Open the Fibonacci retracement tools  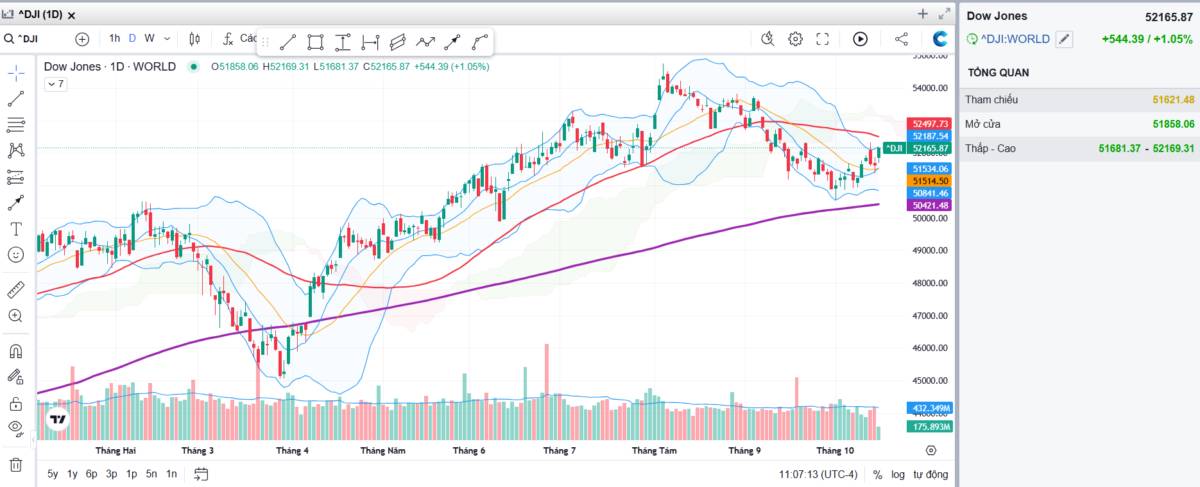coord(16,125)
